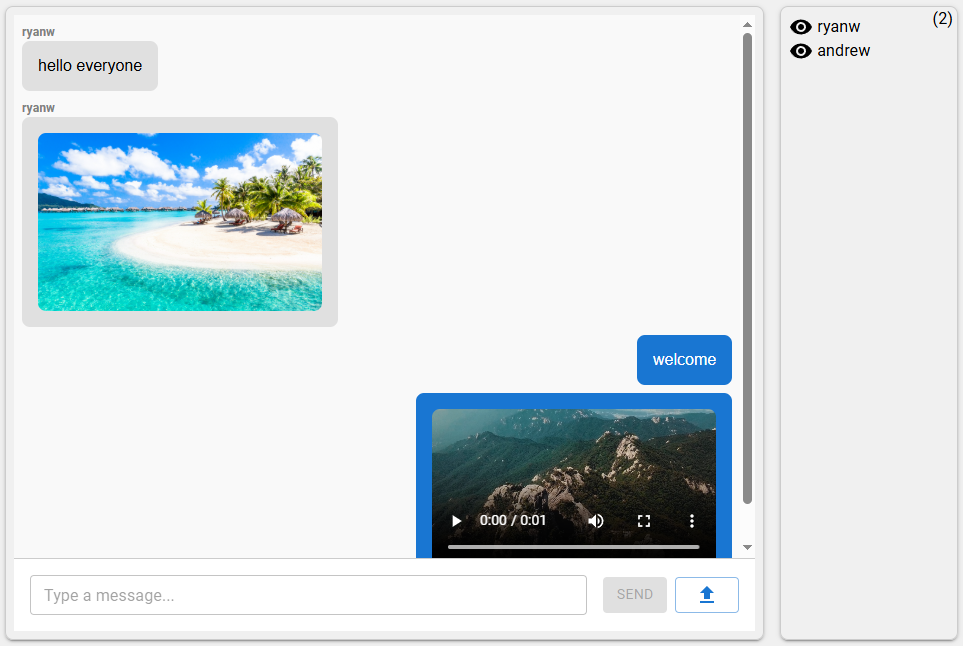963x646 pixels.
Task: Click the scrollbar up arrow in chat
Action: 747,25
